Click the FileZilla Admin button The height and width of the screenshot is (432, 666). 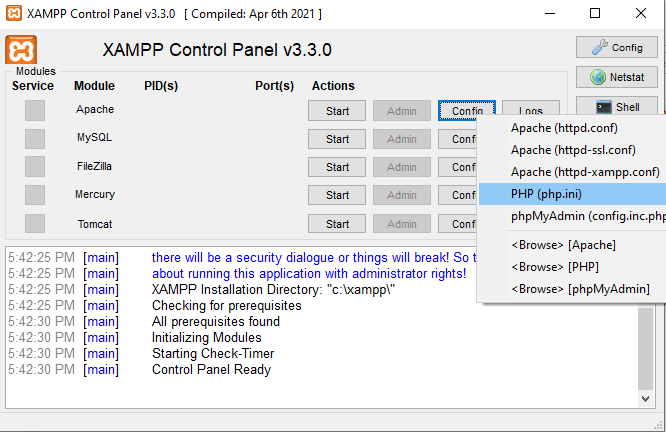402,167
